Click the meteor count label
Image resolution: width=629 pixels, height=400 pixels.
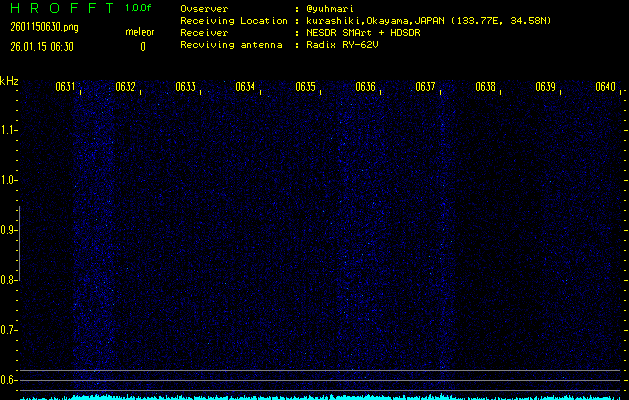point(141,32)
